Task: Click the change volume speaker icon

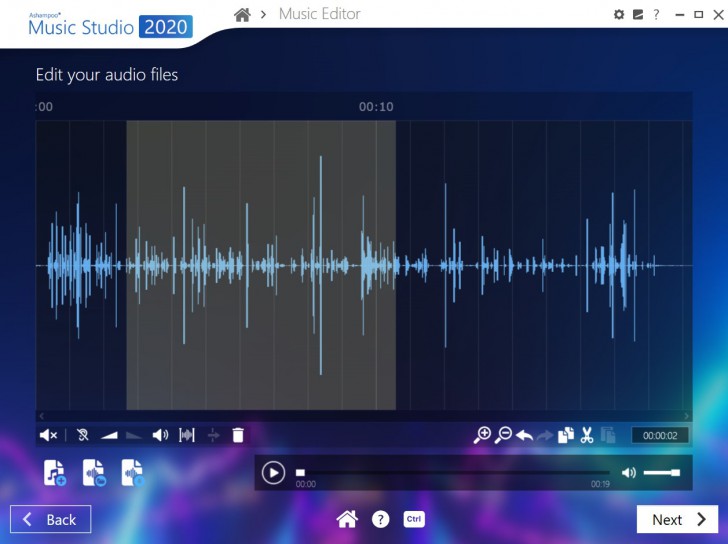Action: (x=161, y=435)
